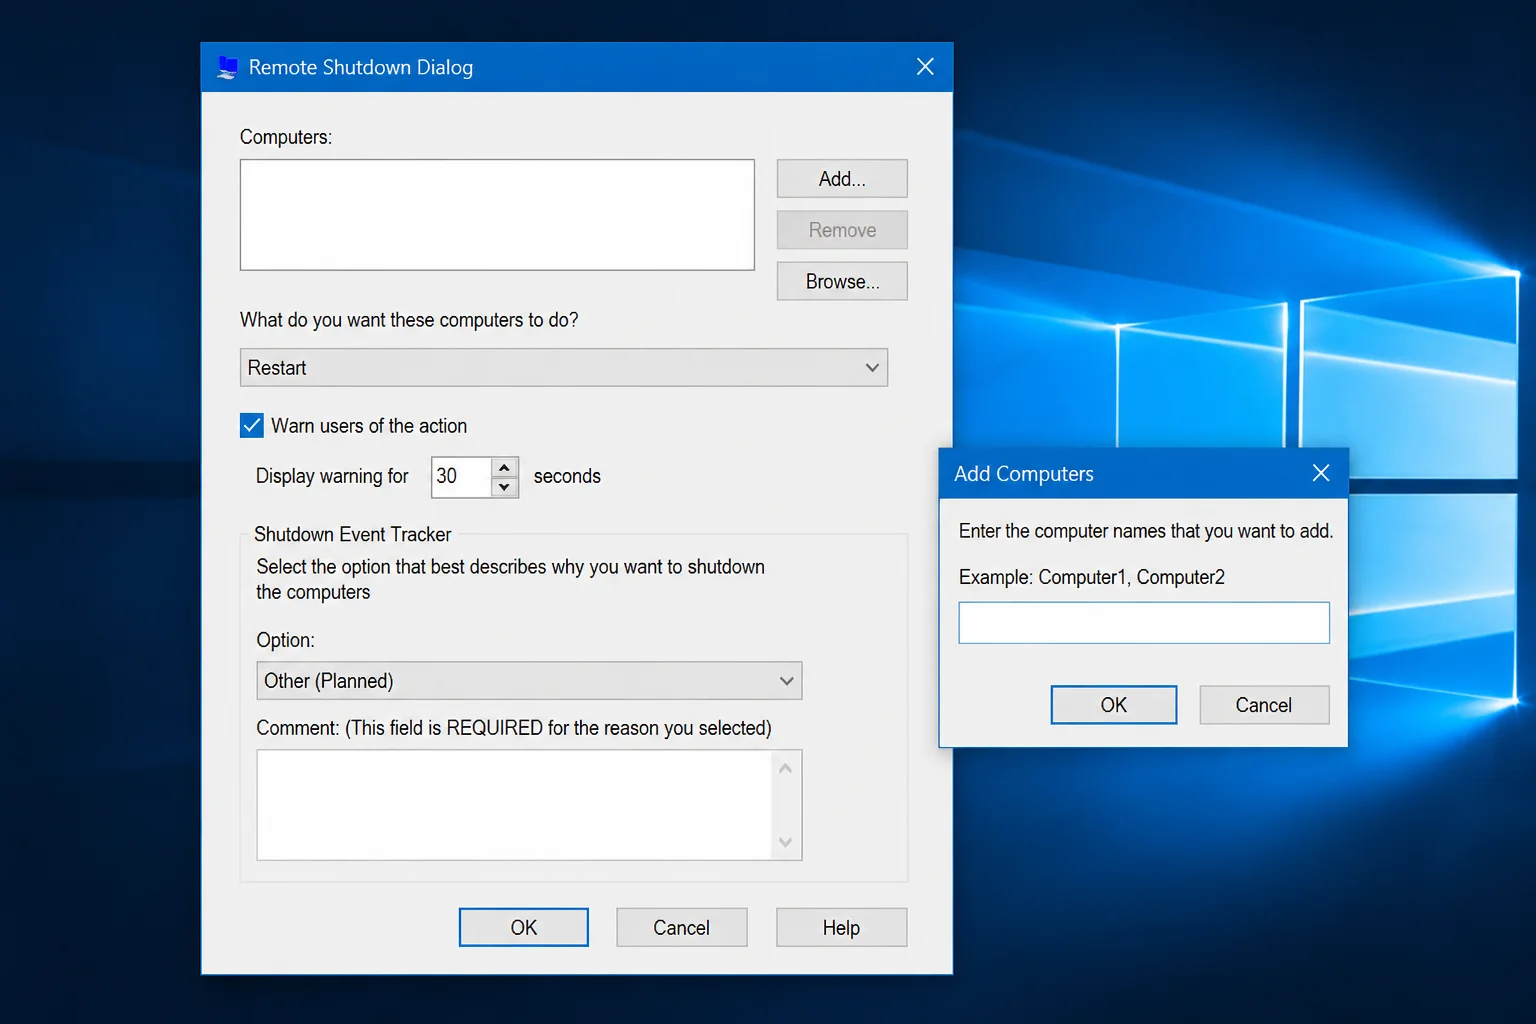Click inside the Comment text area

point(514,805)
